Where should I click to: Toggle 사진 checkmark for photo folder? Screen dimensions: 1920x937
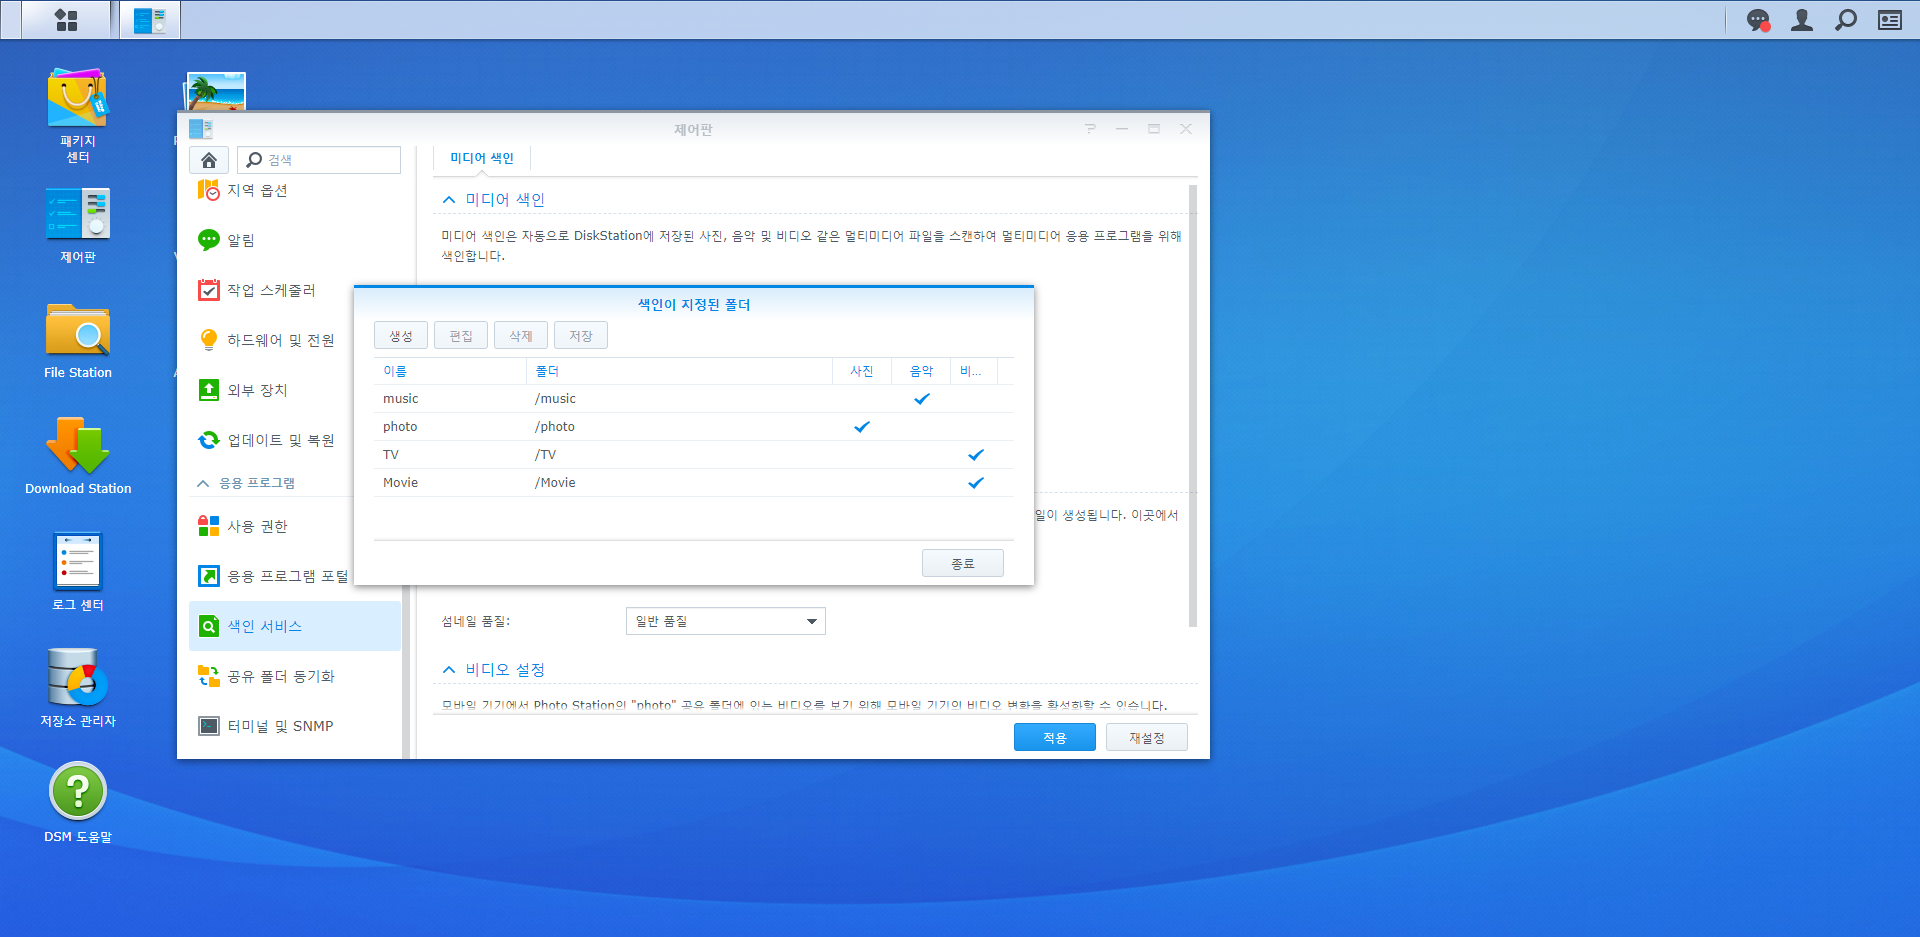[x=861, y=427]
